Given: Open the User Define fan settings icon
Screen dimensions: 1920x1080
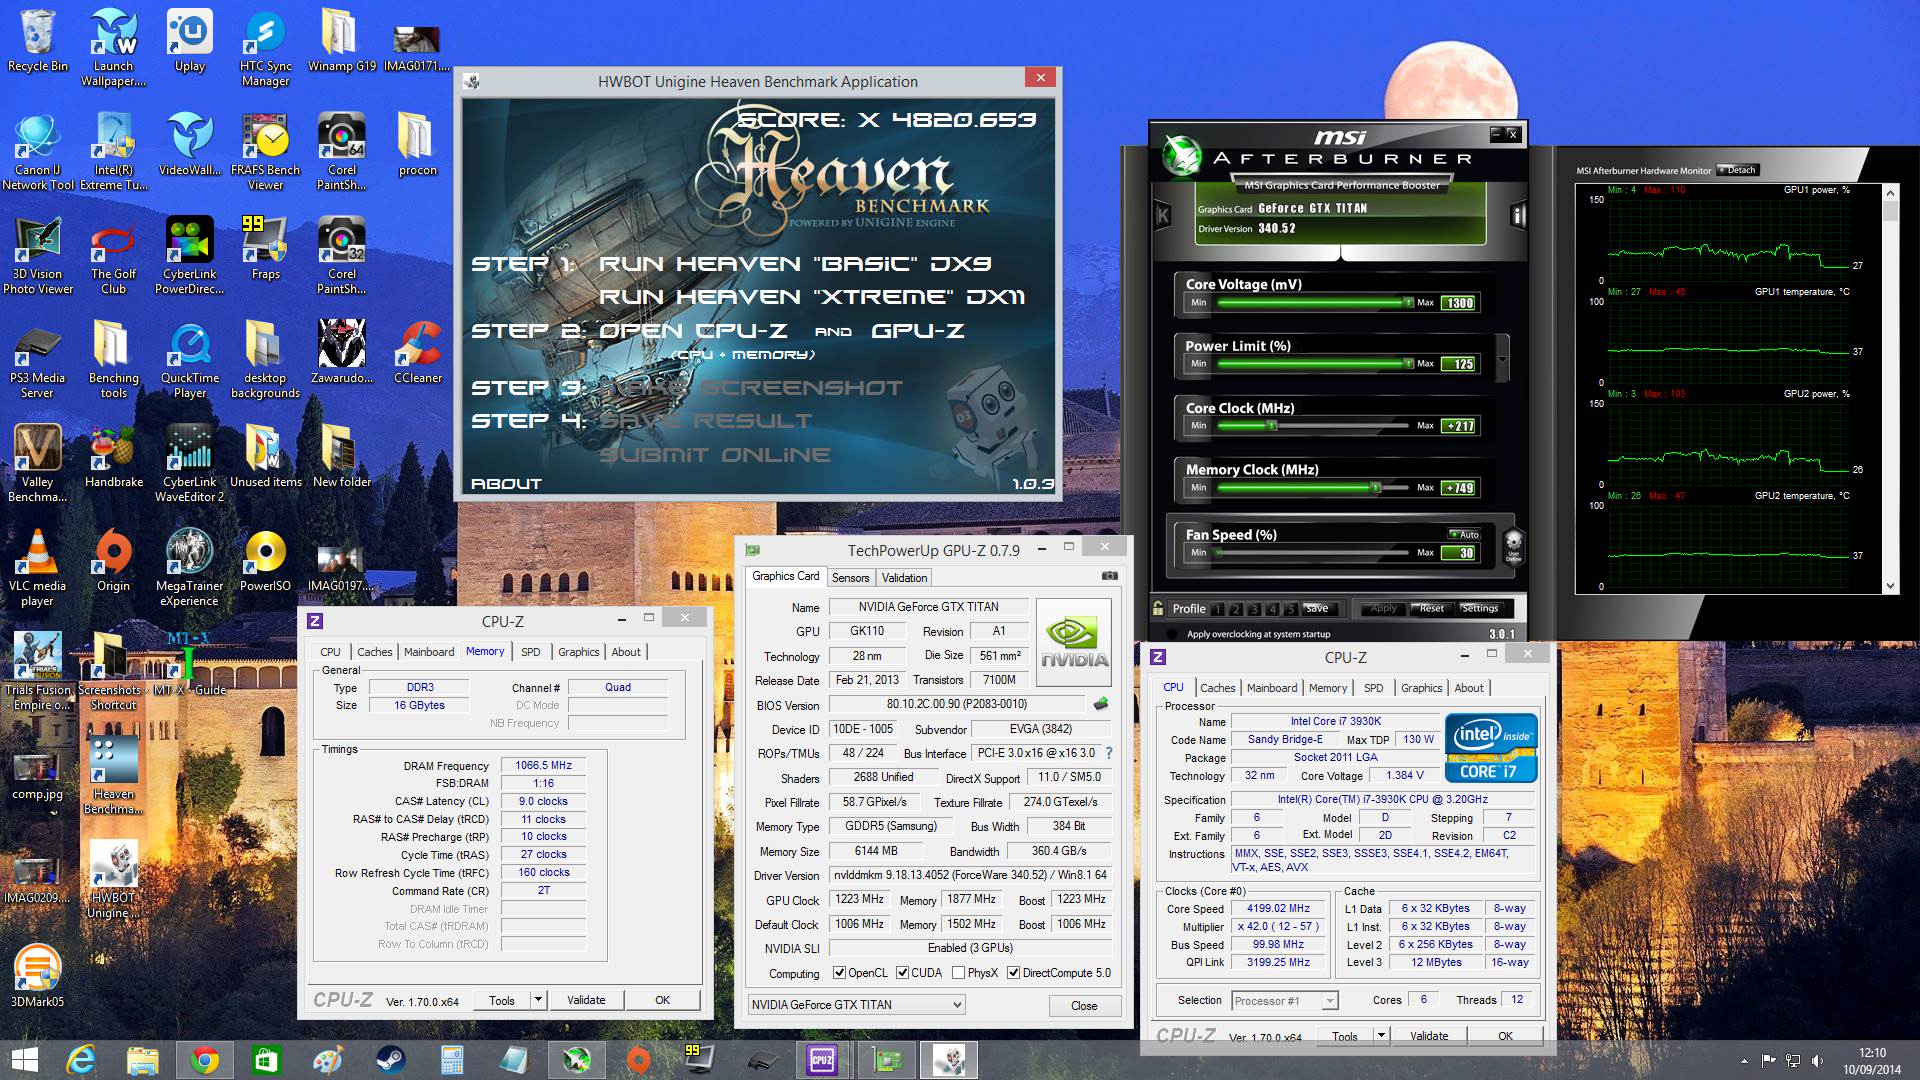Looking at the screenshot, I should 1513,546.
